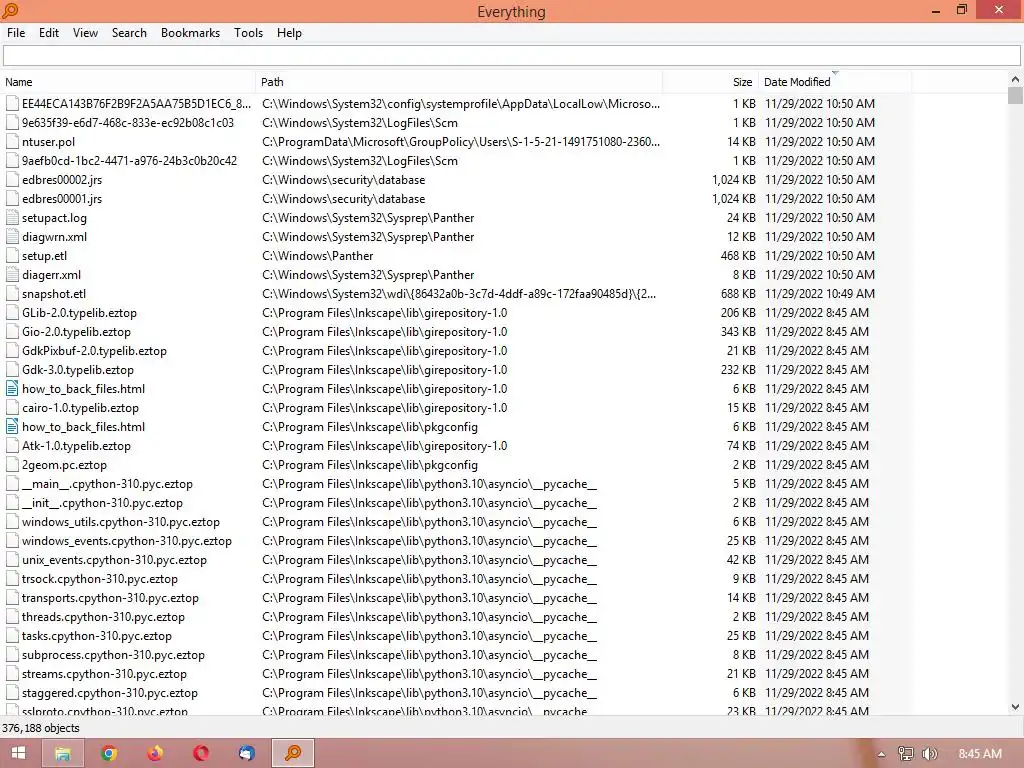Open the Tools menu

click(248, 33)
